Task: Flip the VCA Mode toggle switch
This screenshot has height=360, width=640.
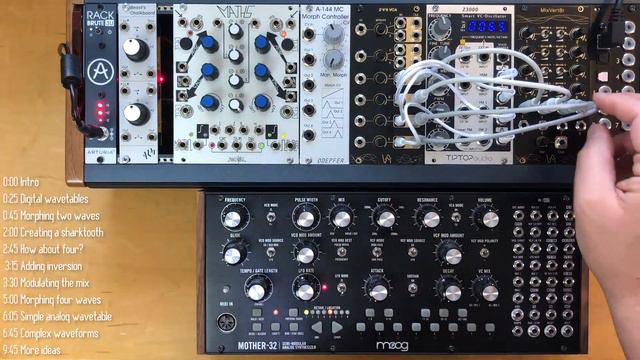Action: (456, 218)
